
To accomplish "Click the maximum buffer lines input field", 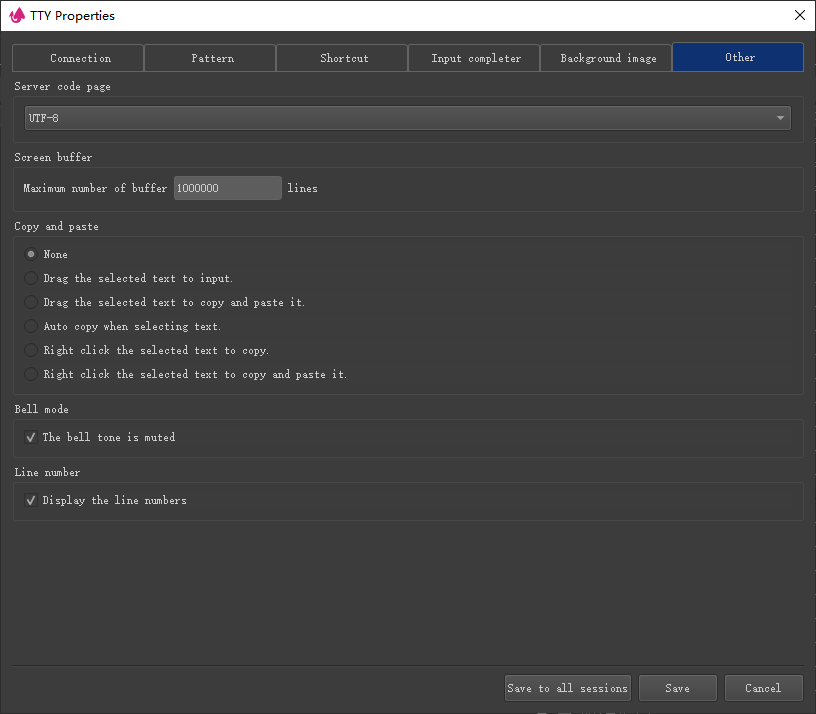I will (227, 188).
